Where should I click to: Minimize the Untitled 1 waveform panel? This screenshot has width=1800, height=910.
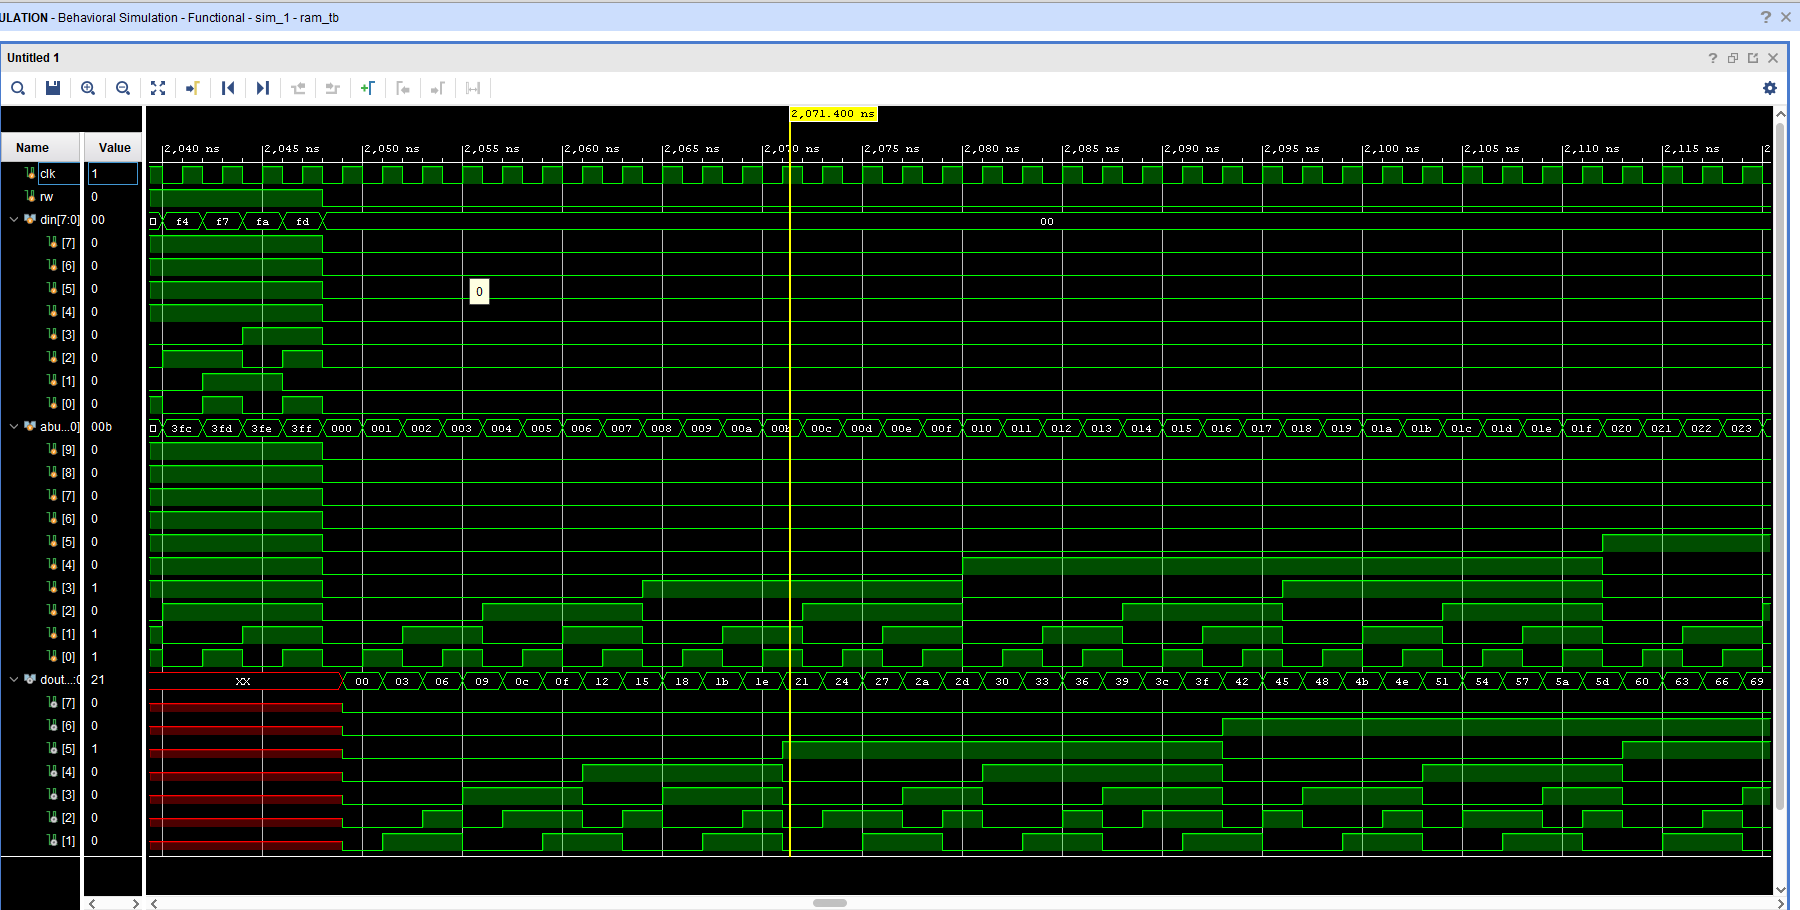point(1733,58)
